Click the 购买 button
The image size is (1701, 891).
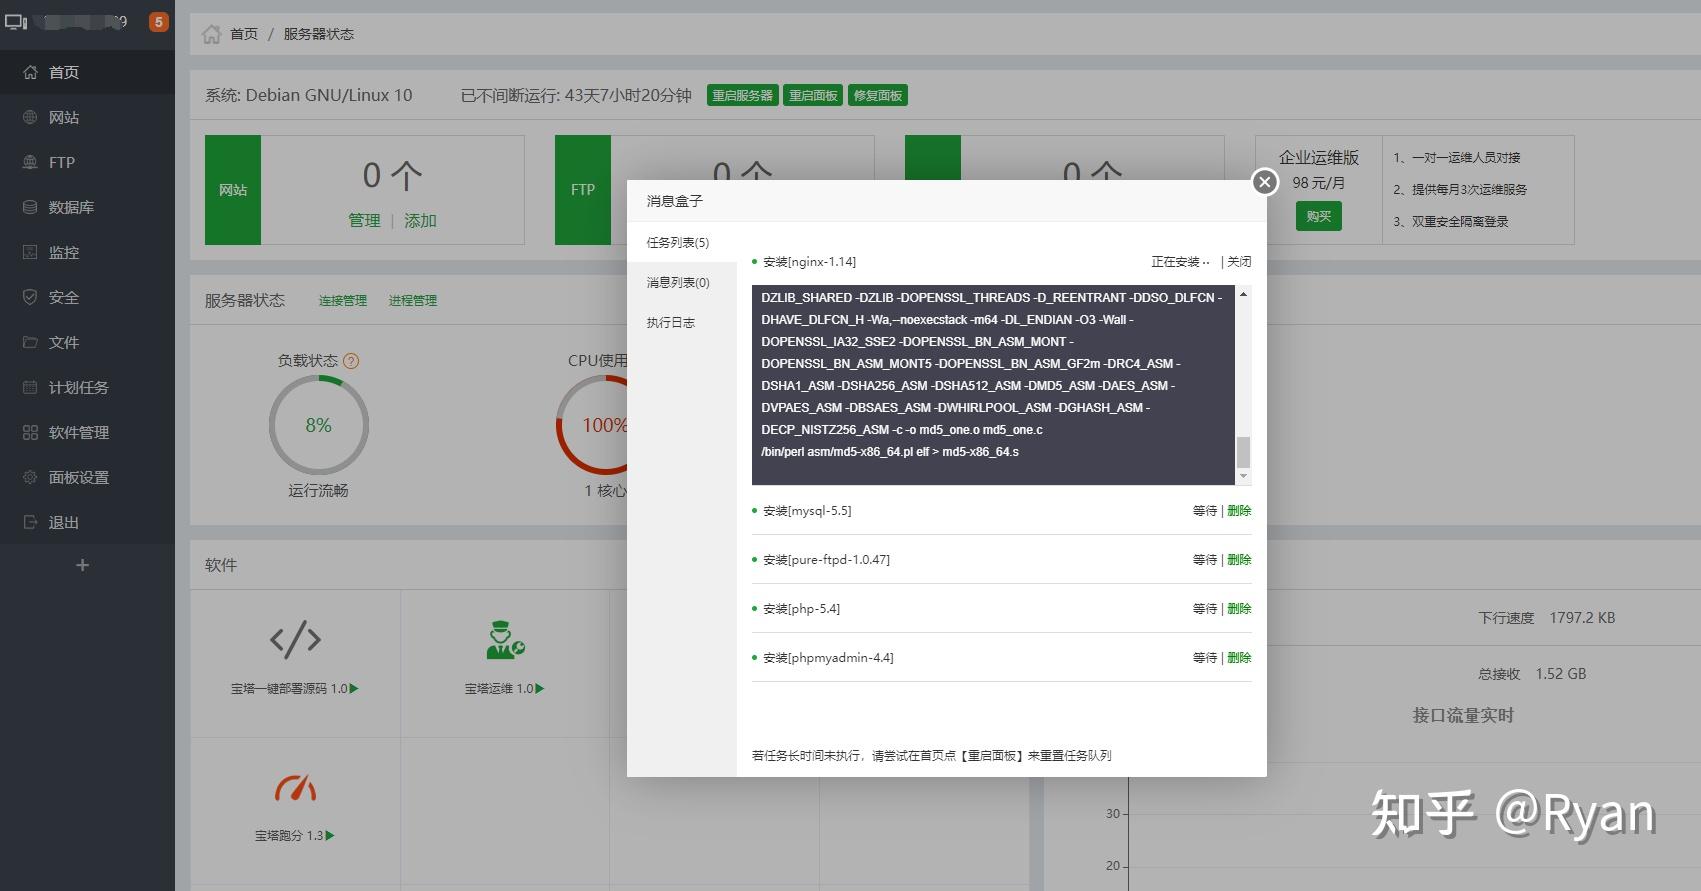(1319, 216)
